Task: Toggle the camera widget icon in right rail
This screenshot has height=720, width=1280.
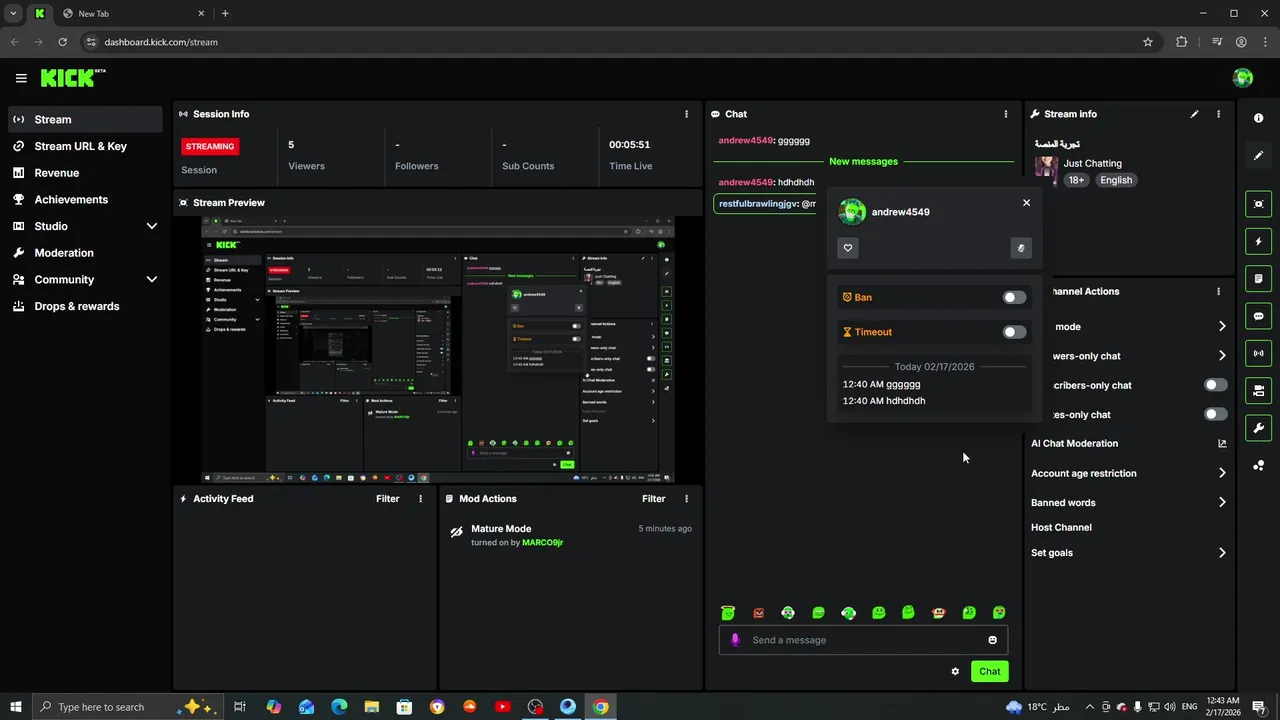Action: click(1259, 390)
